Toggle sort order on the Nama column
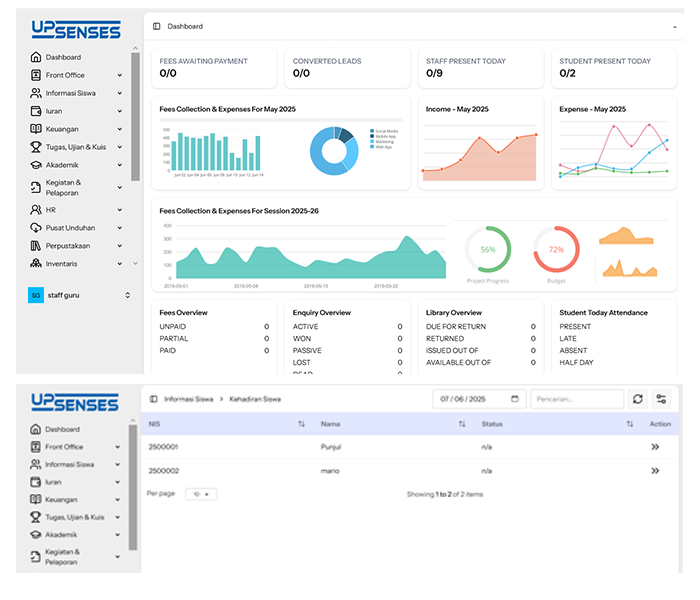 (462, 424)
